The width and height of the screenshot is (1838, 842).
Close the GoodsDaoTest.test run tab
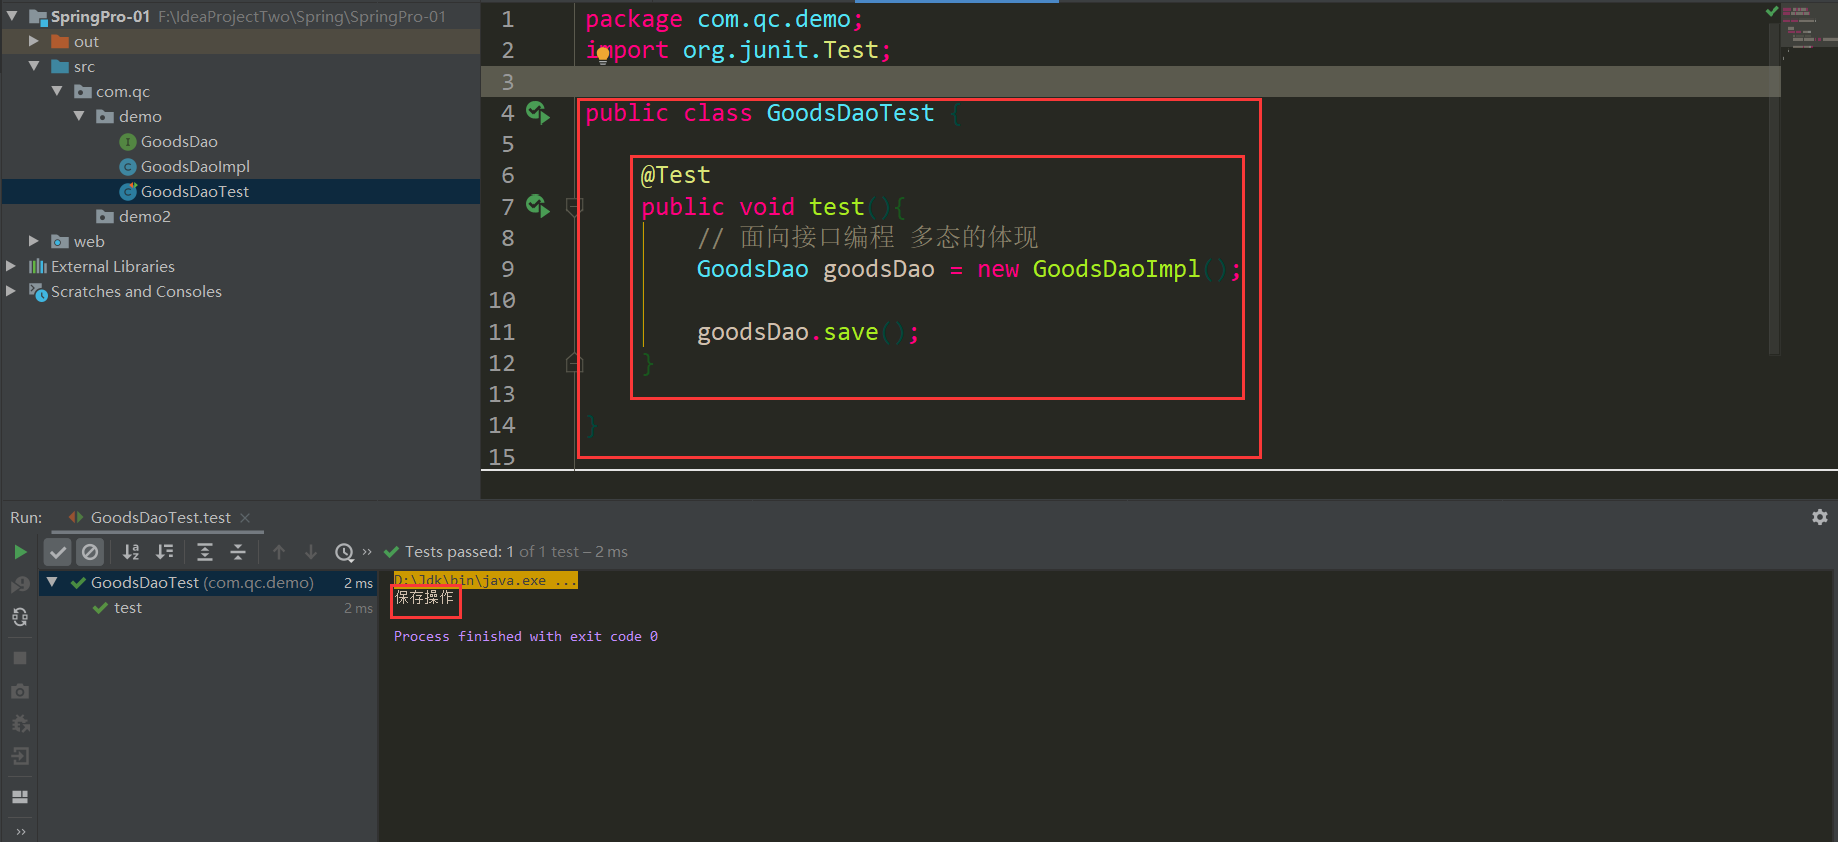(245, 518)
